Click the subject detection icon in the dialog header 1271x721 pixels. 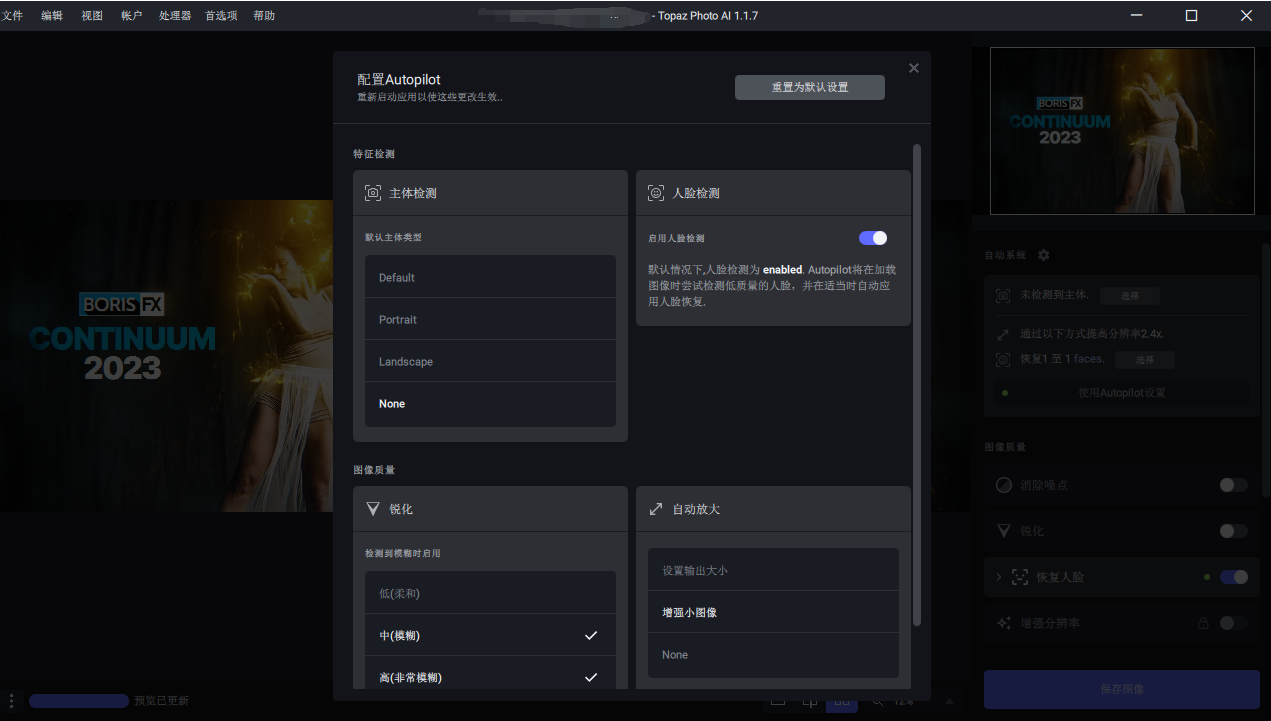[x=373, y=193]
